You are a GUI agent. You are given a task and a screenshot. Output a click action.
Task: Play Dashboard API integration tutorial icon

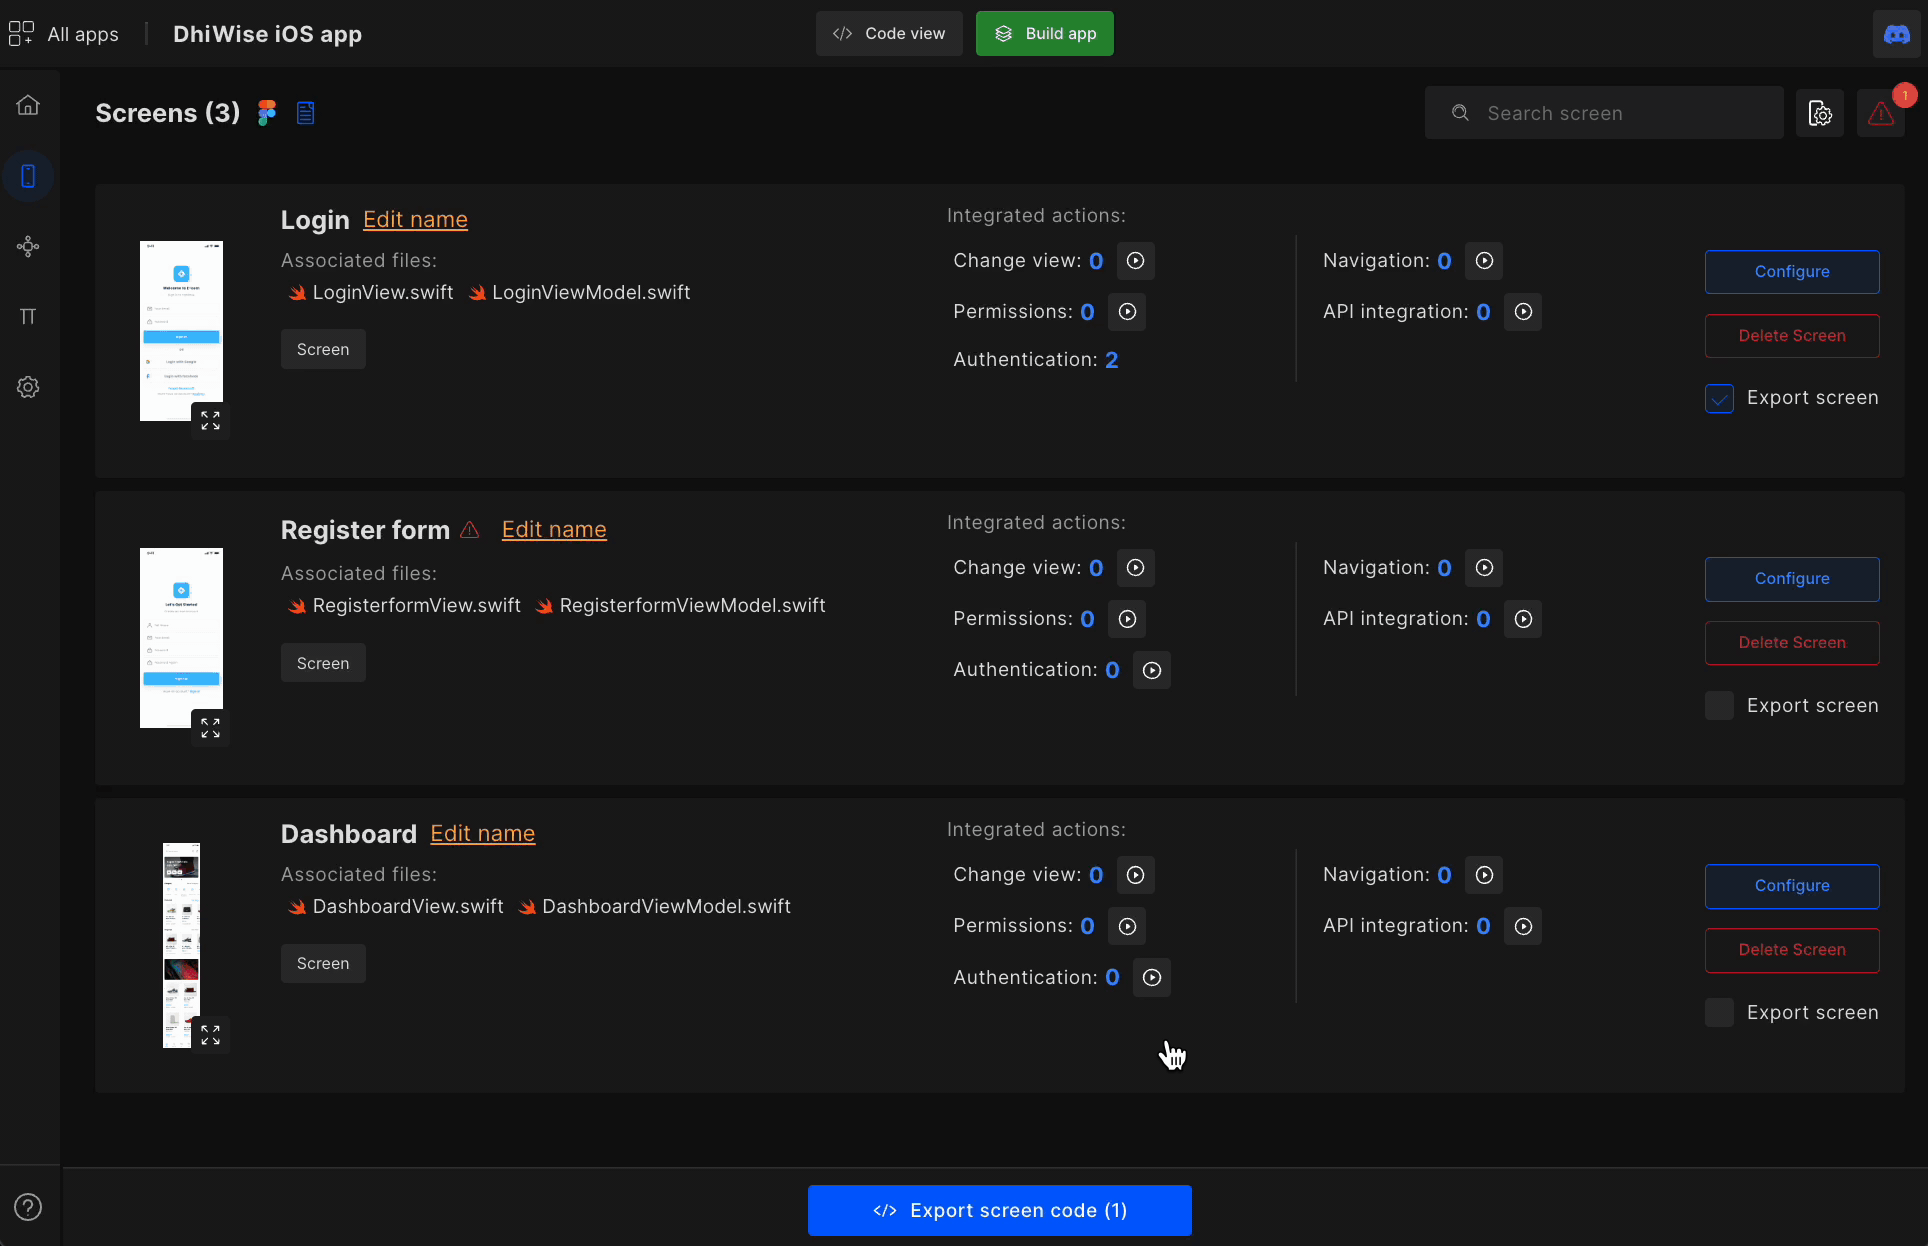tap(1523, 926)
